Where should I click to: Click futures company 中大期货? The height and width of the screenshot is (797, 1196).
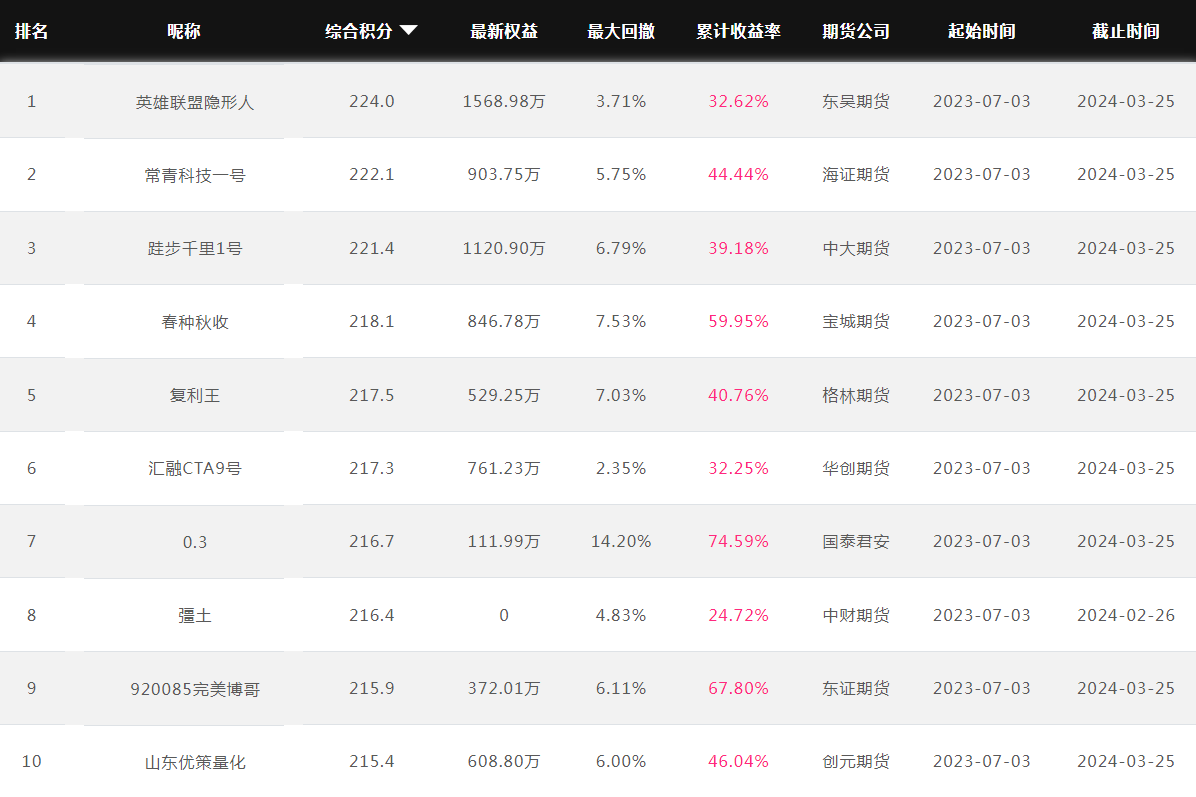pos(856,248)
